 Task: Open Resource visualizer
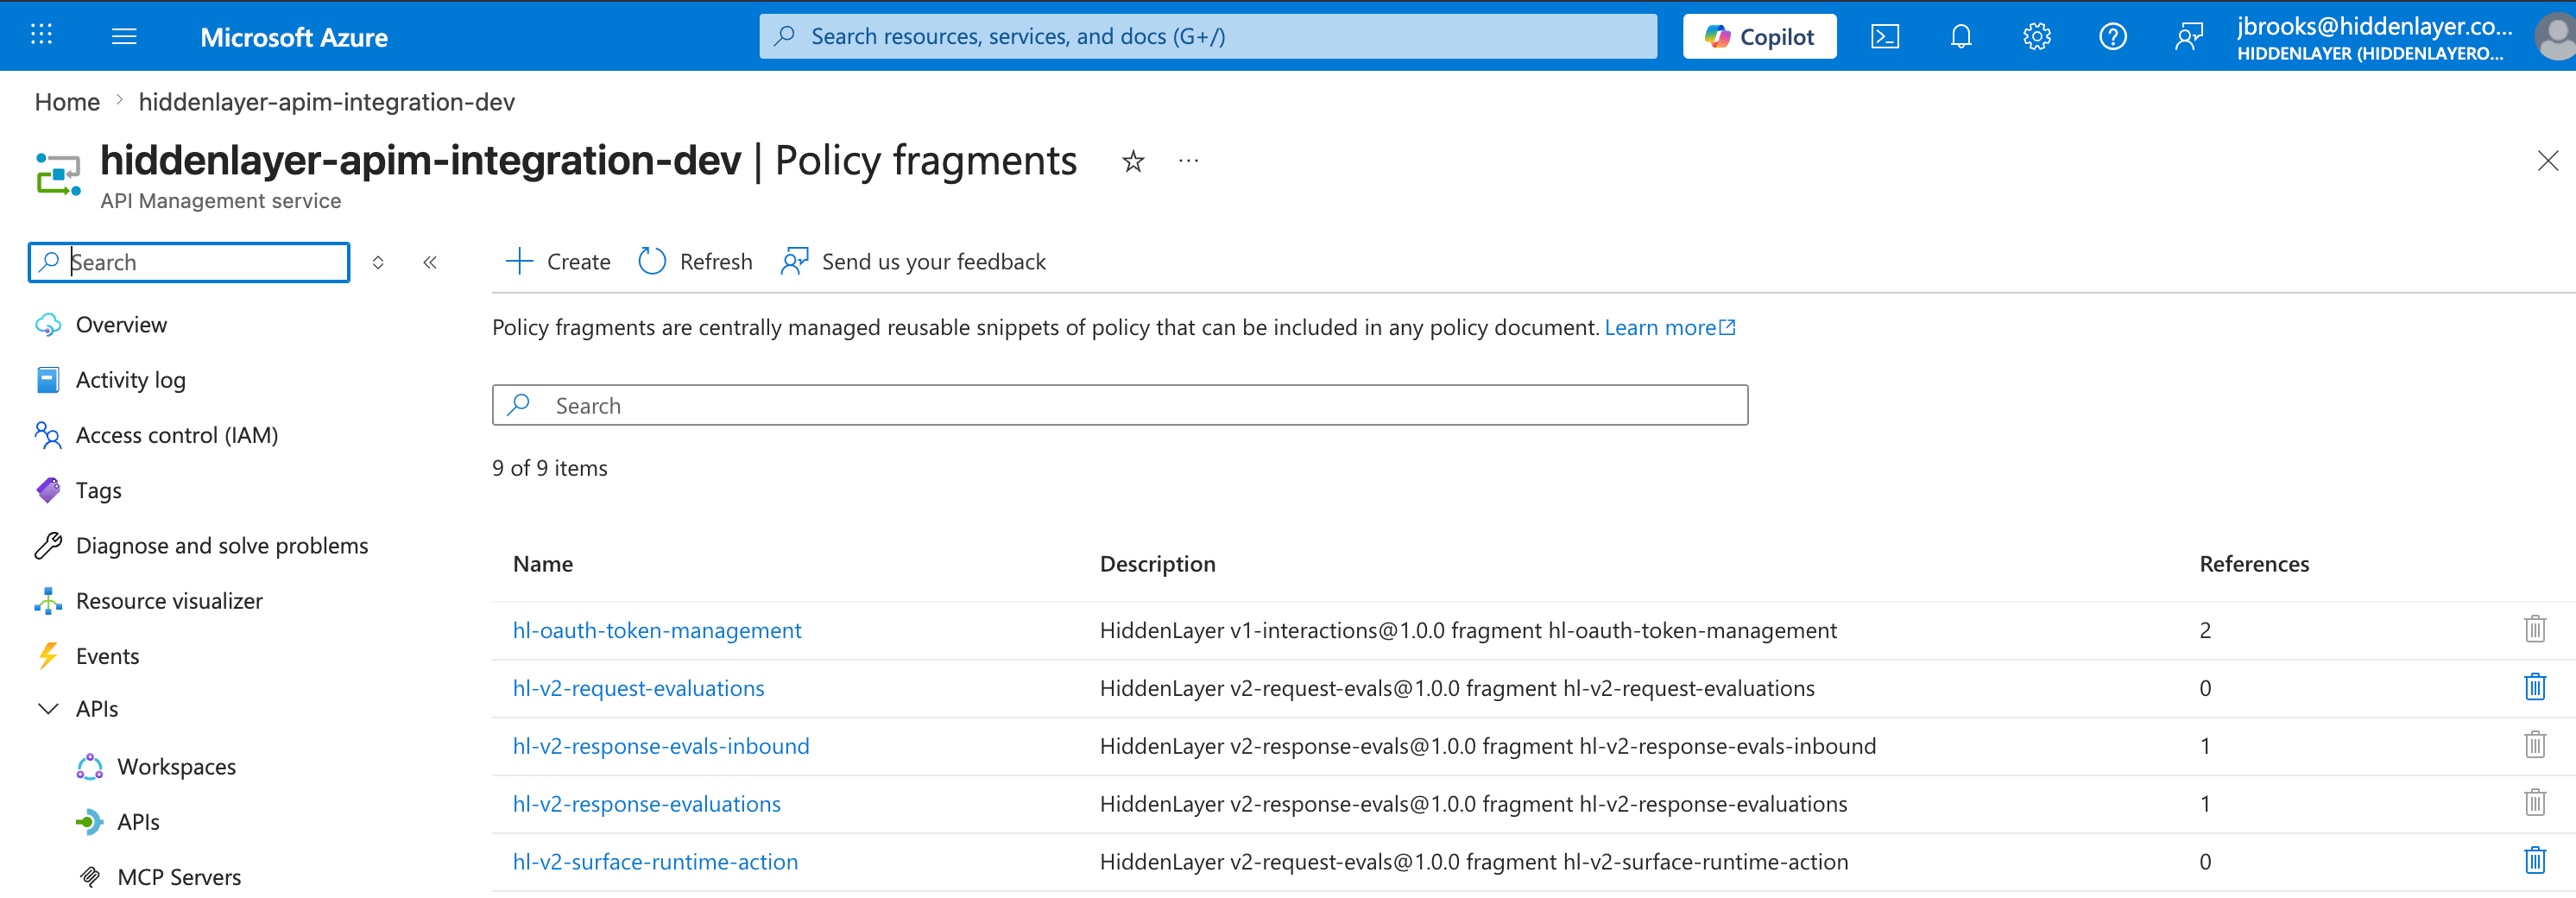(169, 601)
